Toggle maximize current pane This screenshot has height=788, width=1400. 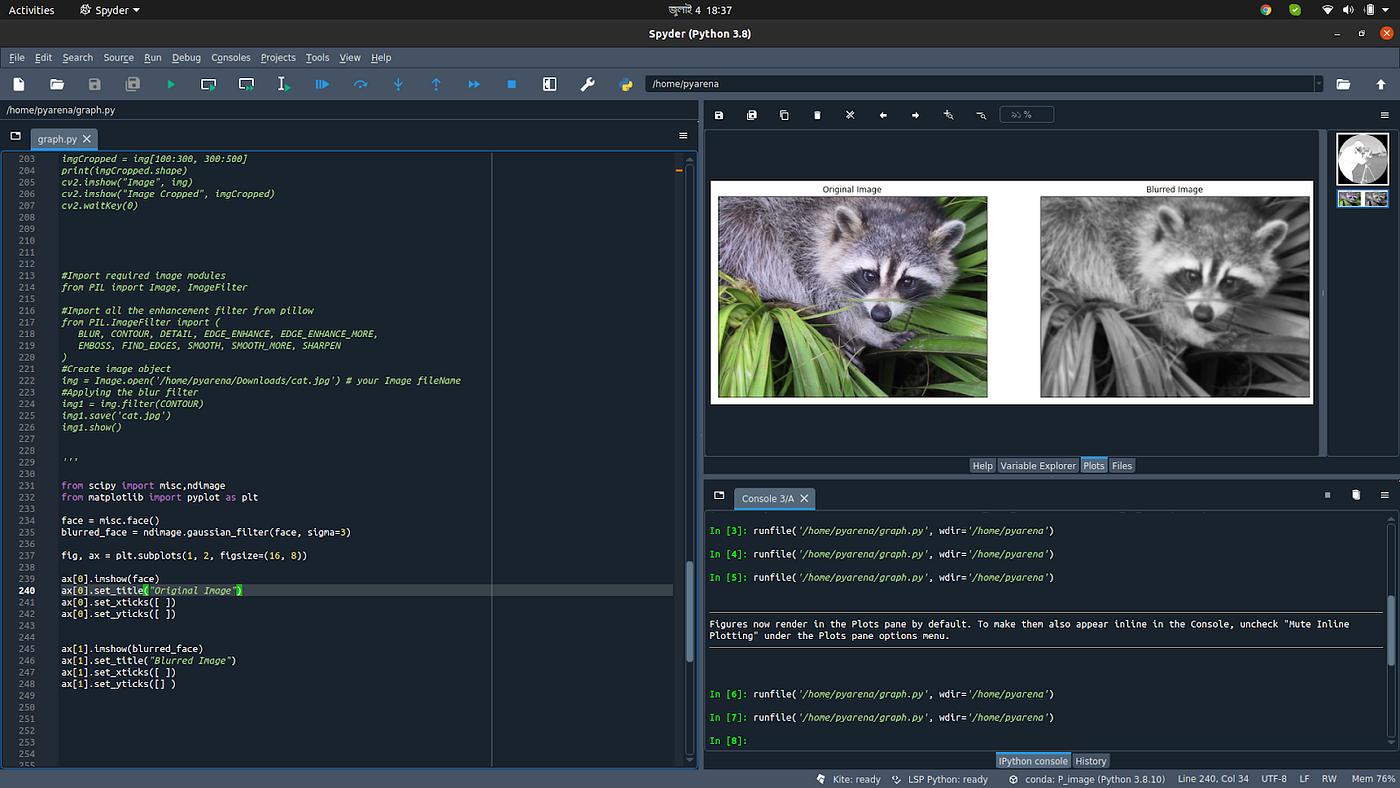point(549,85)
